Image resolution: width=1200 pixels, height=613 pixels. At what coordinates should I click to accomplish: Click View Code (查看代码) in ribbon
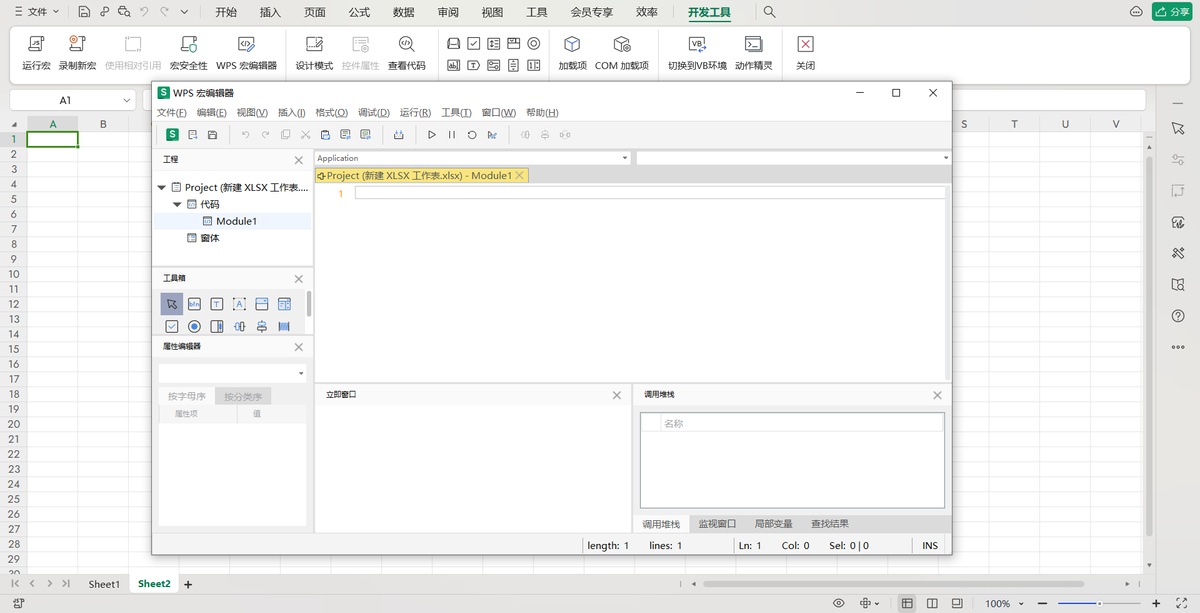coord(406,53)
